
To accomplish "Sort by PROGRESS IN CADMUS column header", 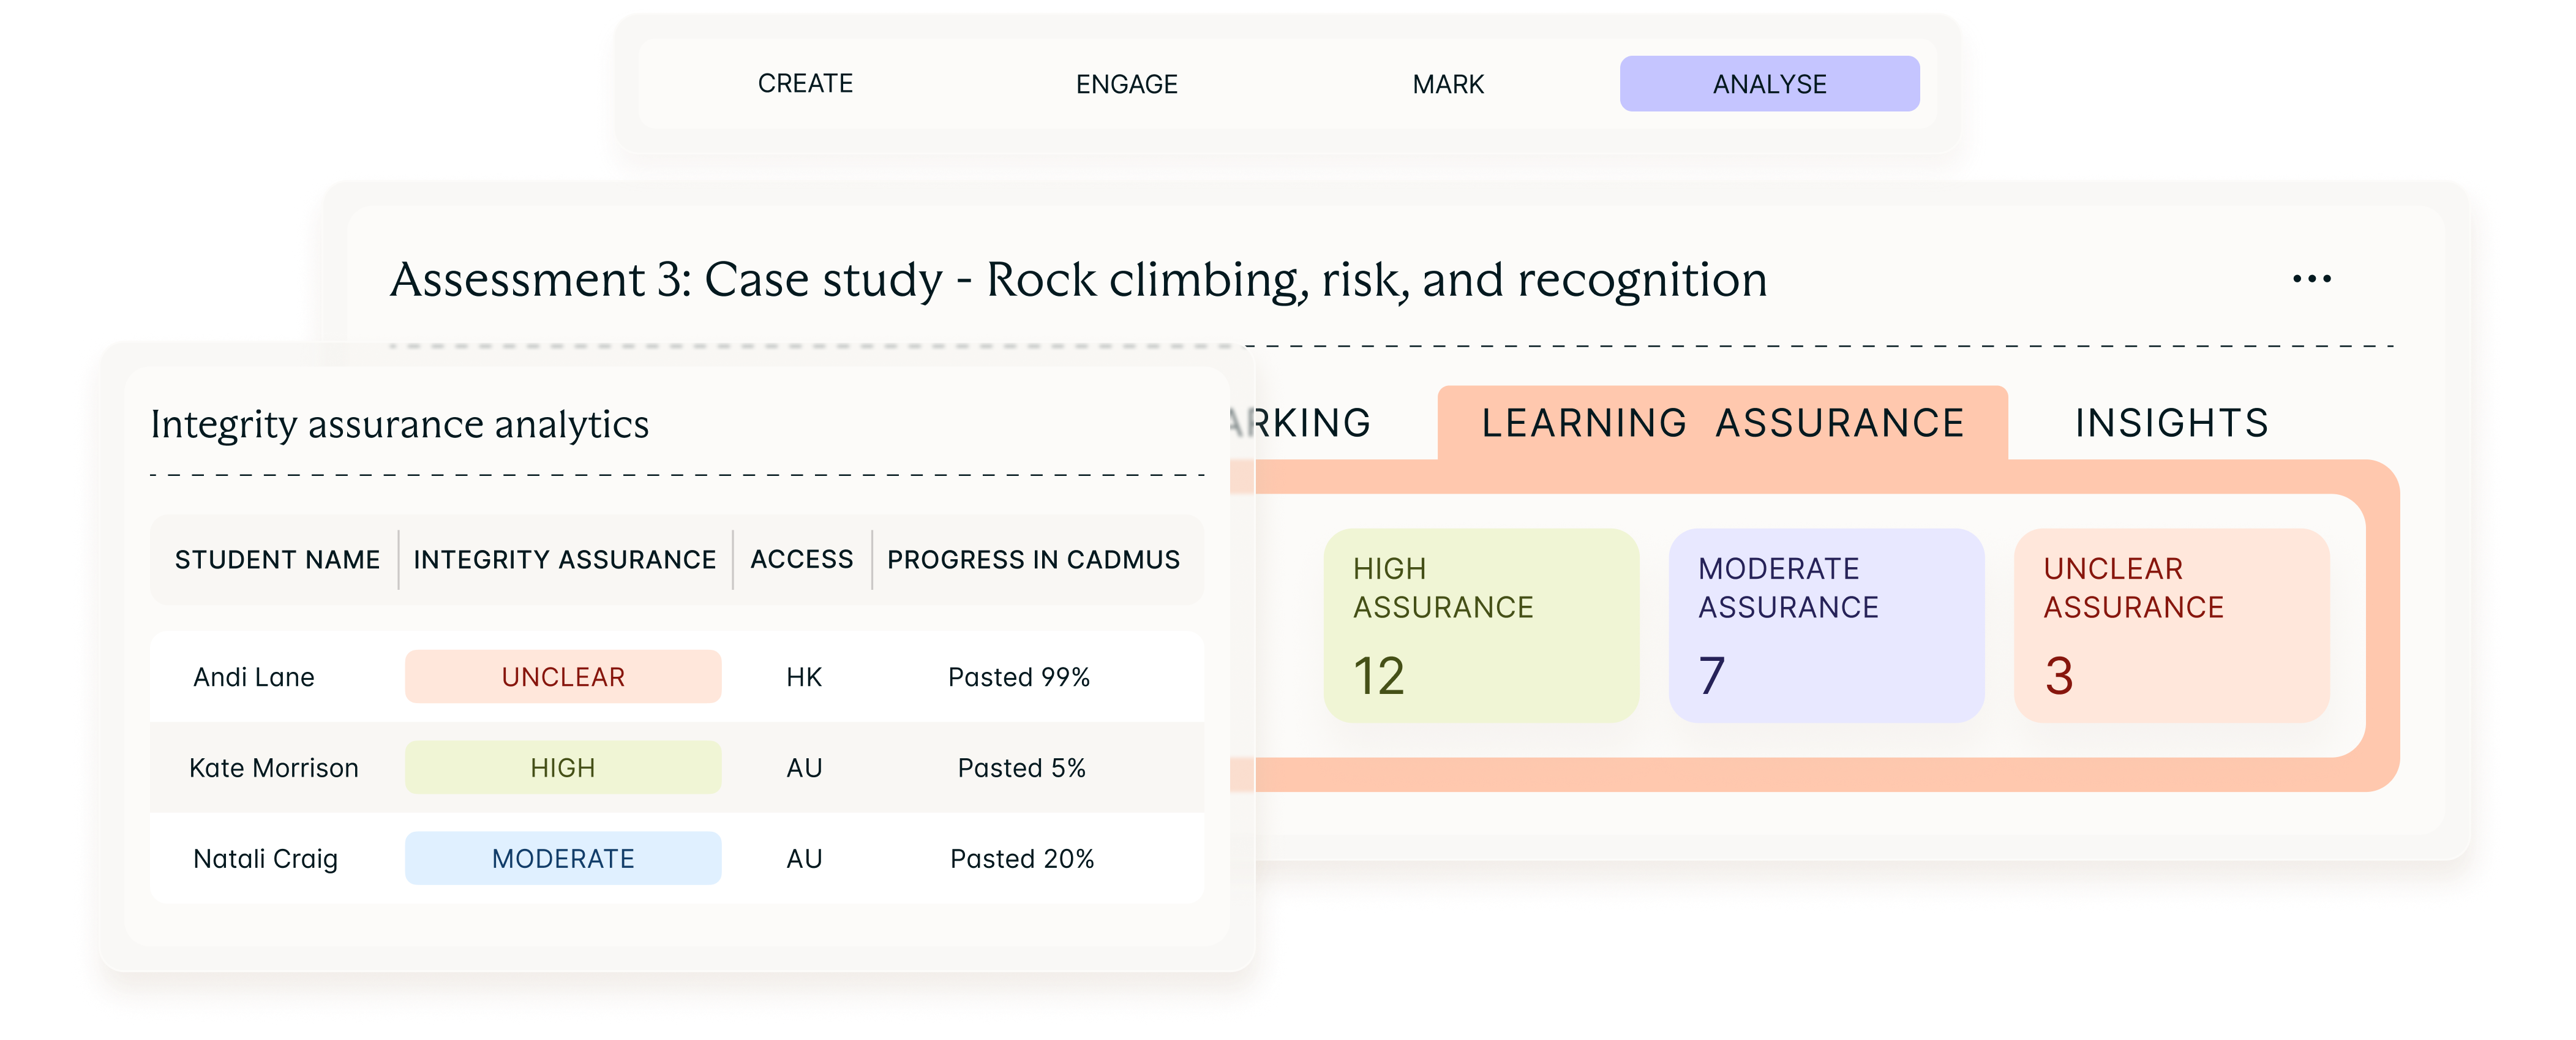I will coord(1033,560).
